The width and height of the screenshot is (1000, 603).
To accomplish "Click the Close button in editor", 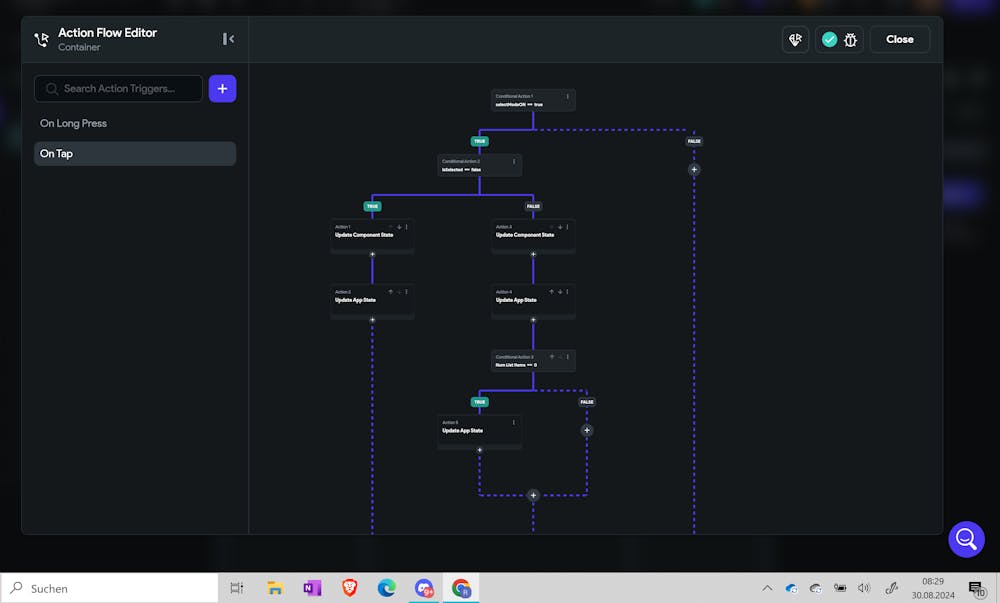I will (899, 39).
